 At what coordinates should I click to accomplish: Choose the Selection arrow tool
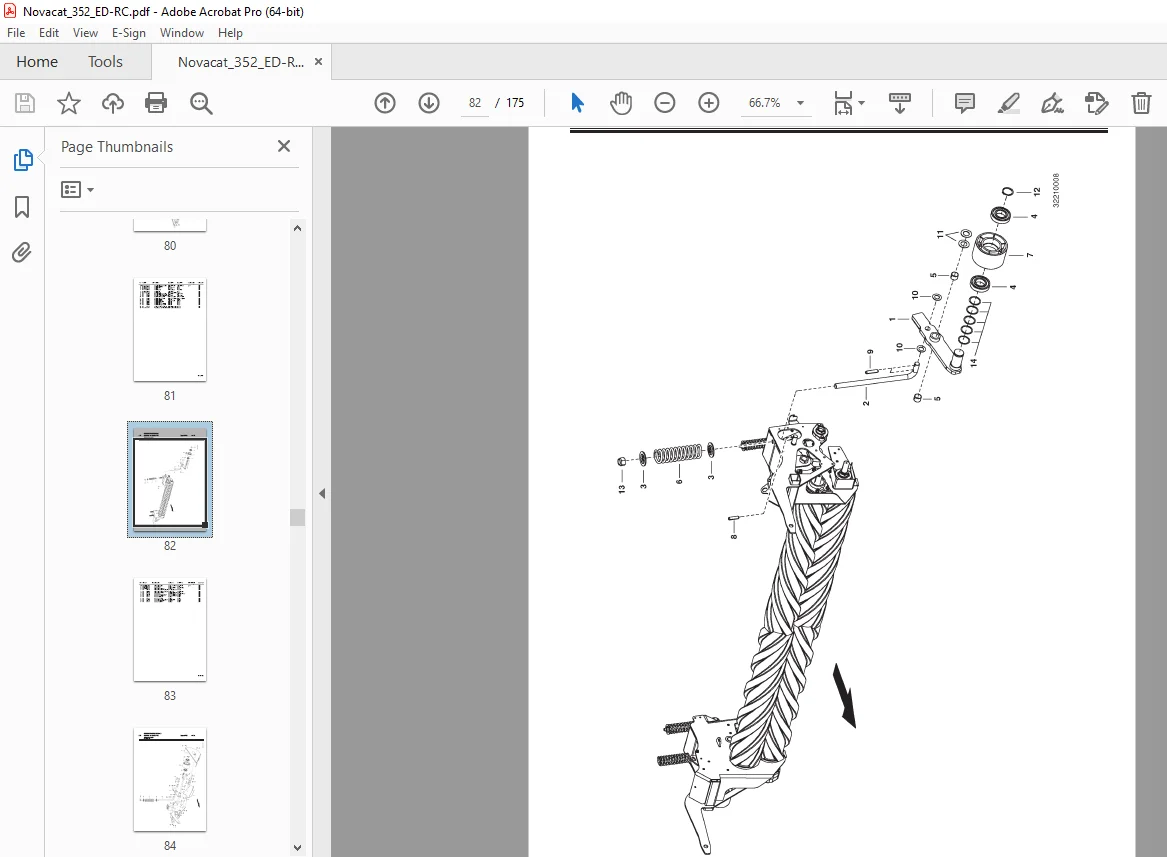point(577,103)
